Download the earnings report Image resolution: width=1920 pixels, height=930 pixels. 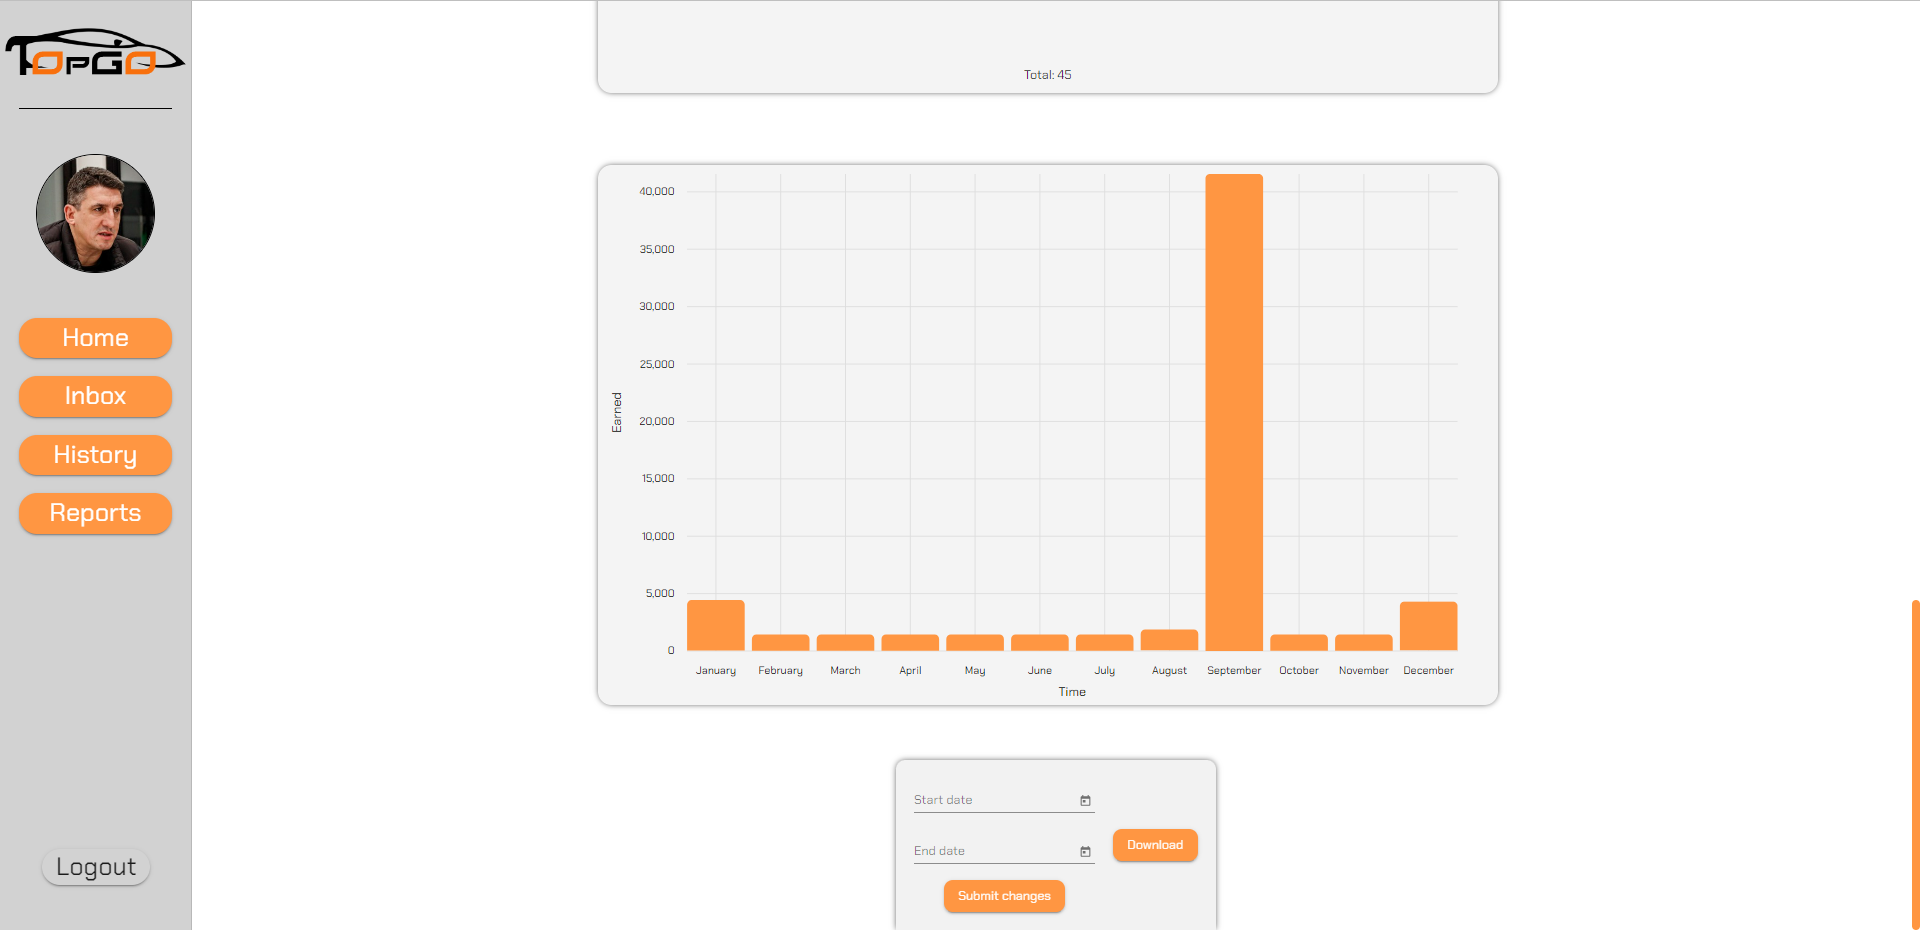coord(1154,845)
